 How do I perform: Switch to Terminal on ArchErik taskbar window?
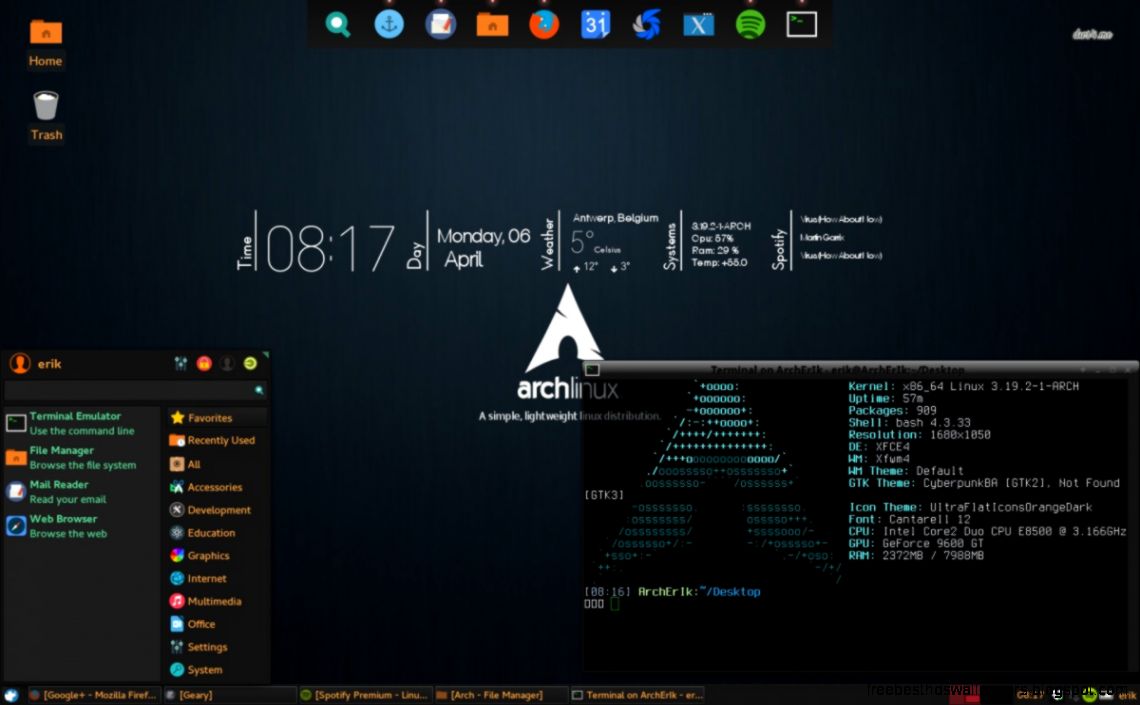[x=638, y=695]
